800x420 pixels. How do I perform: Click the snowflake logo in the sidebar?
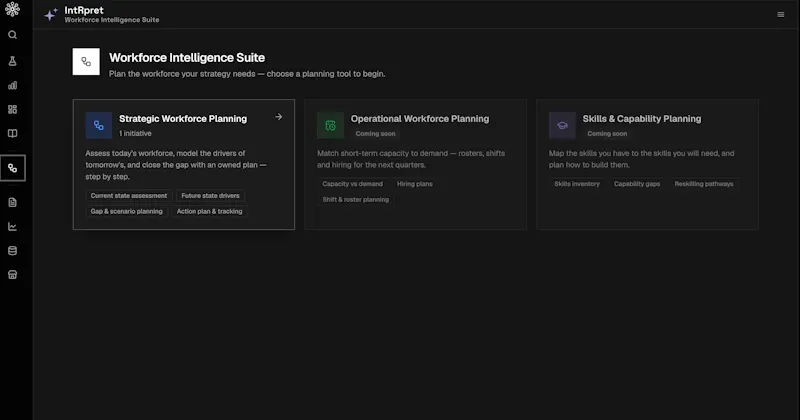(x=12, y=9)
